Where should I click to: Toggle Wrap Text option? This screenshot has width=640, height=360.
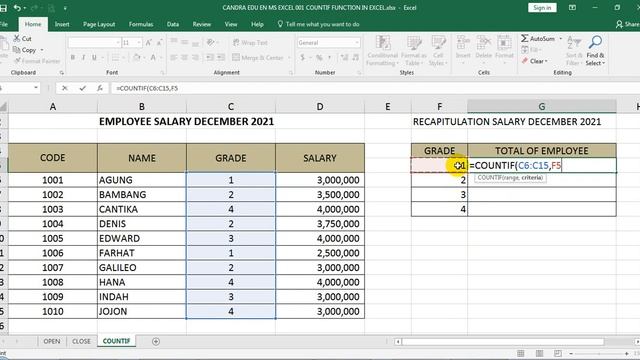coord(250,42)
